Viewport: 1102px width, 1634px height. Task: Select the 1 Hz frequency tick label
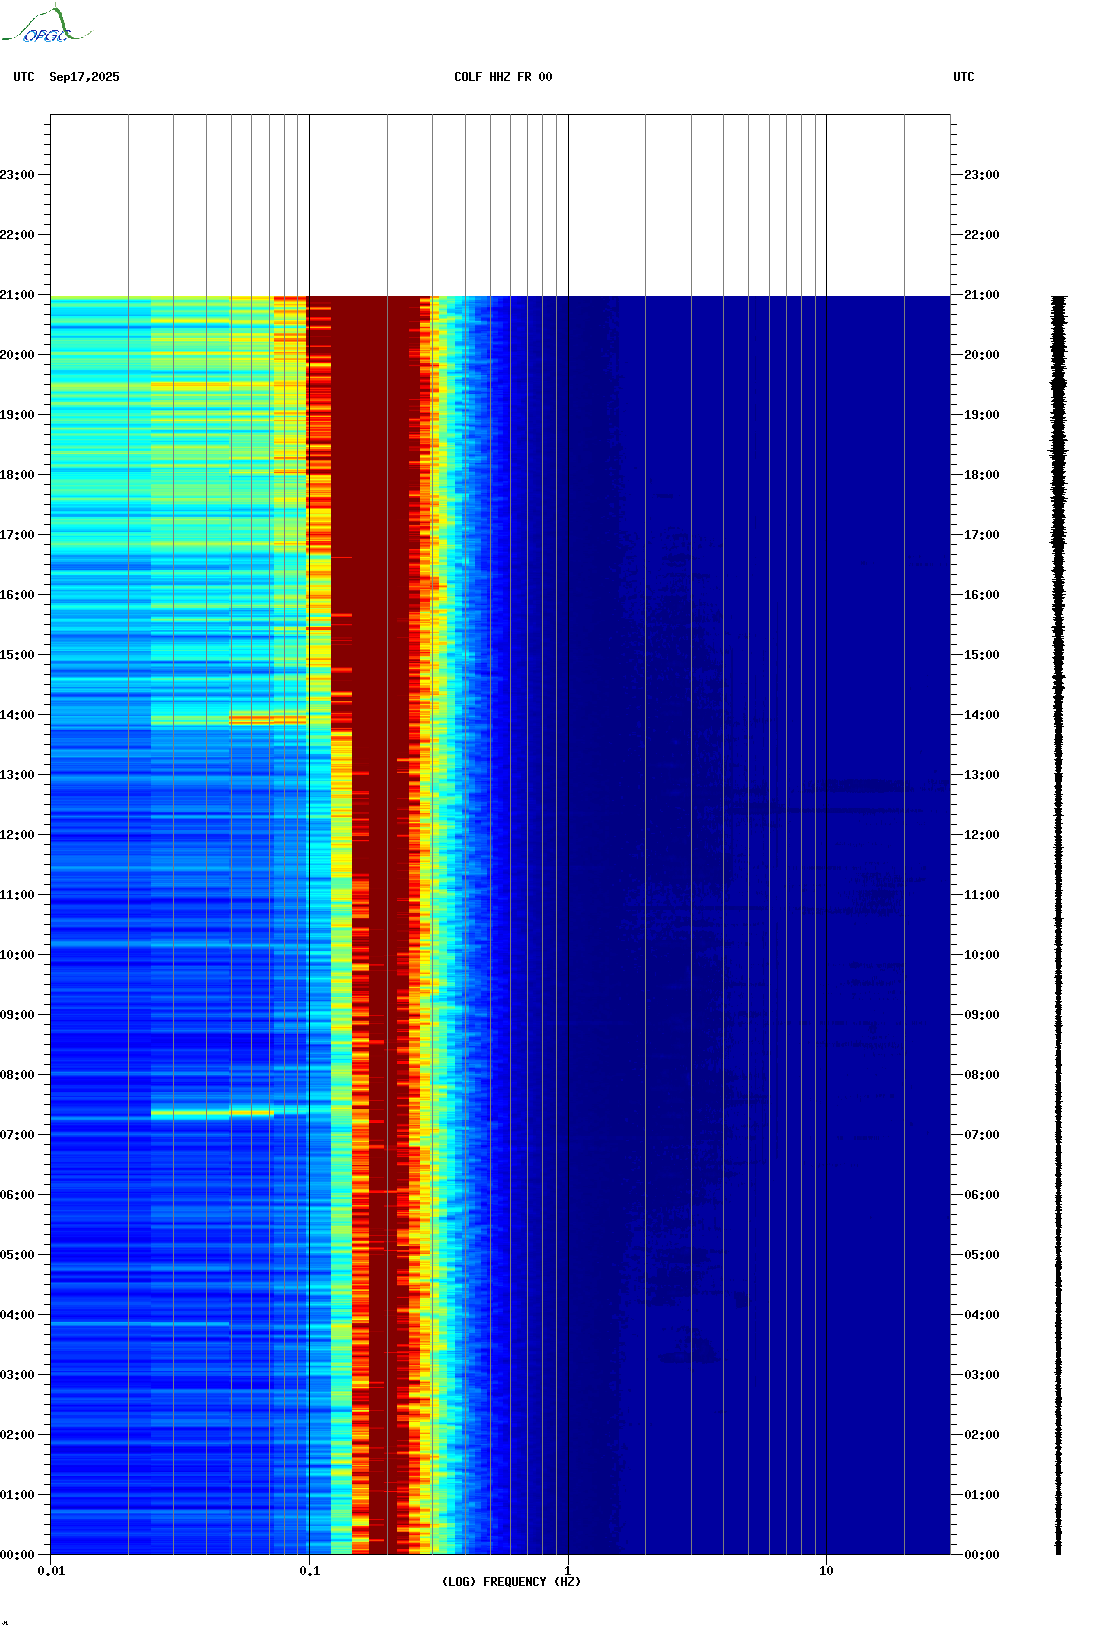568,1571
